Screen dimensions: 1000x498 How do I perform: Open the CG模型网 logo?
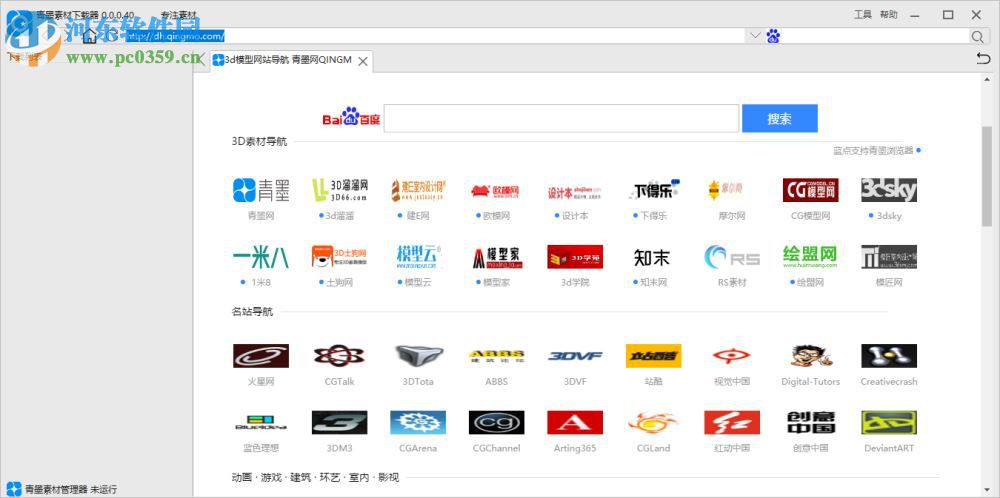click(x=811, y=190)
